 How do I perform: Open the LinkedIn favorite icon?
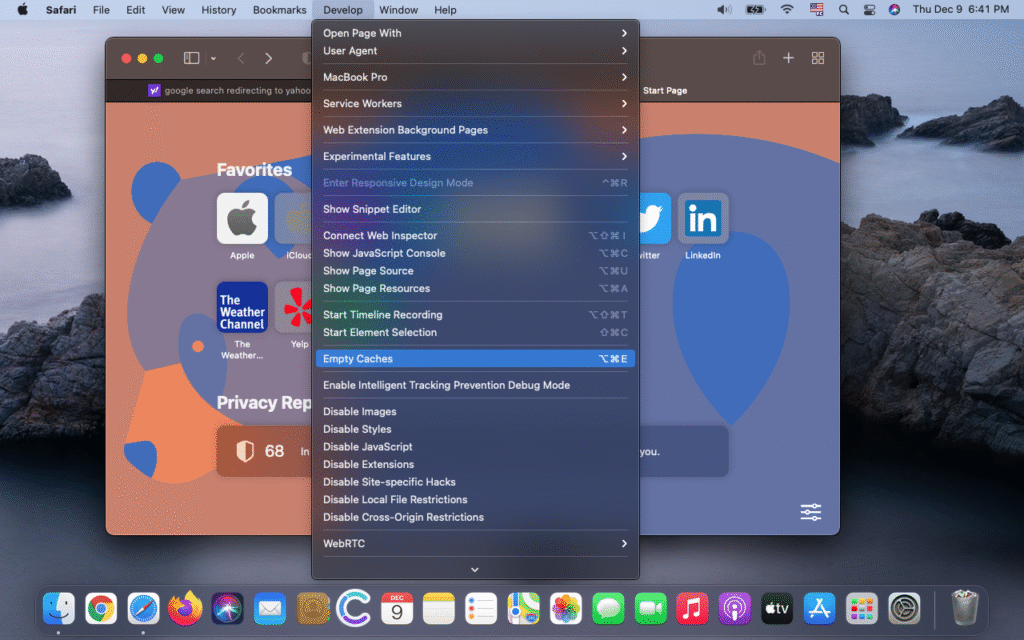pos(703,219)
